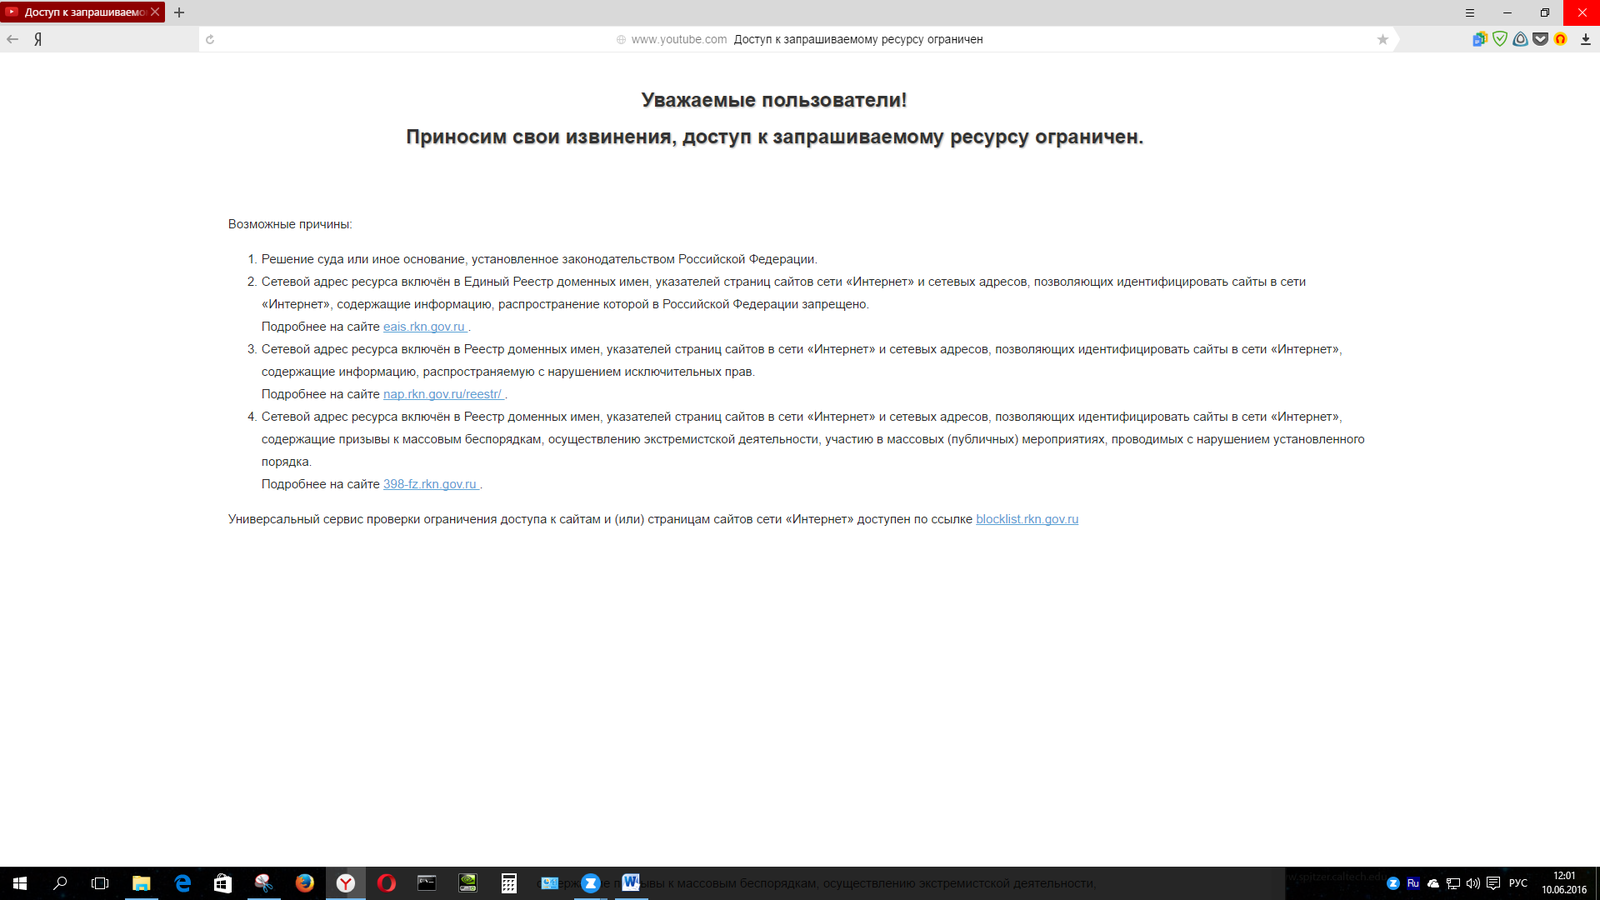Reload the page with refresh icon
Screen dimensions: 1600x900
click(x=210, y=39)
